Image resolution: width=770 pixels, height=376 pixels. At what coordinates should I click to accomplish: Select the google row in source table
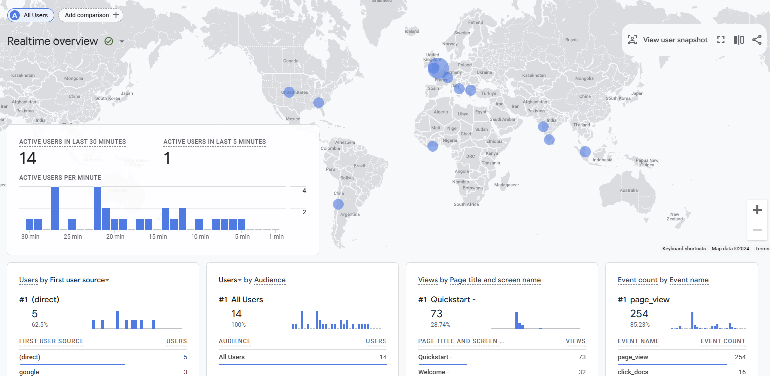click(103, 372)
